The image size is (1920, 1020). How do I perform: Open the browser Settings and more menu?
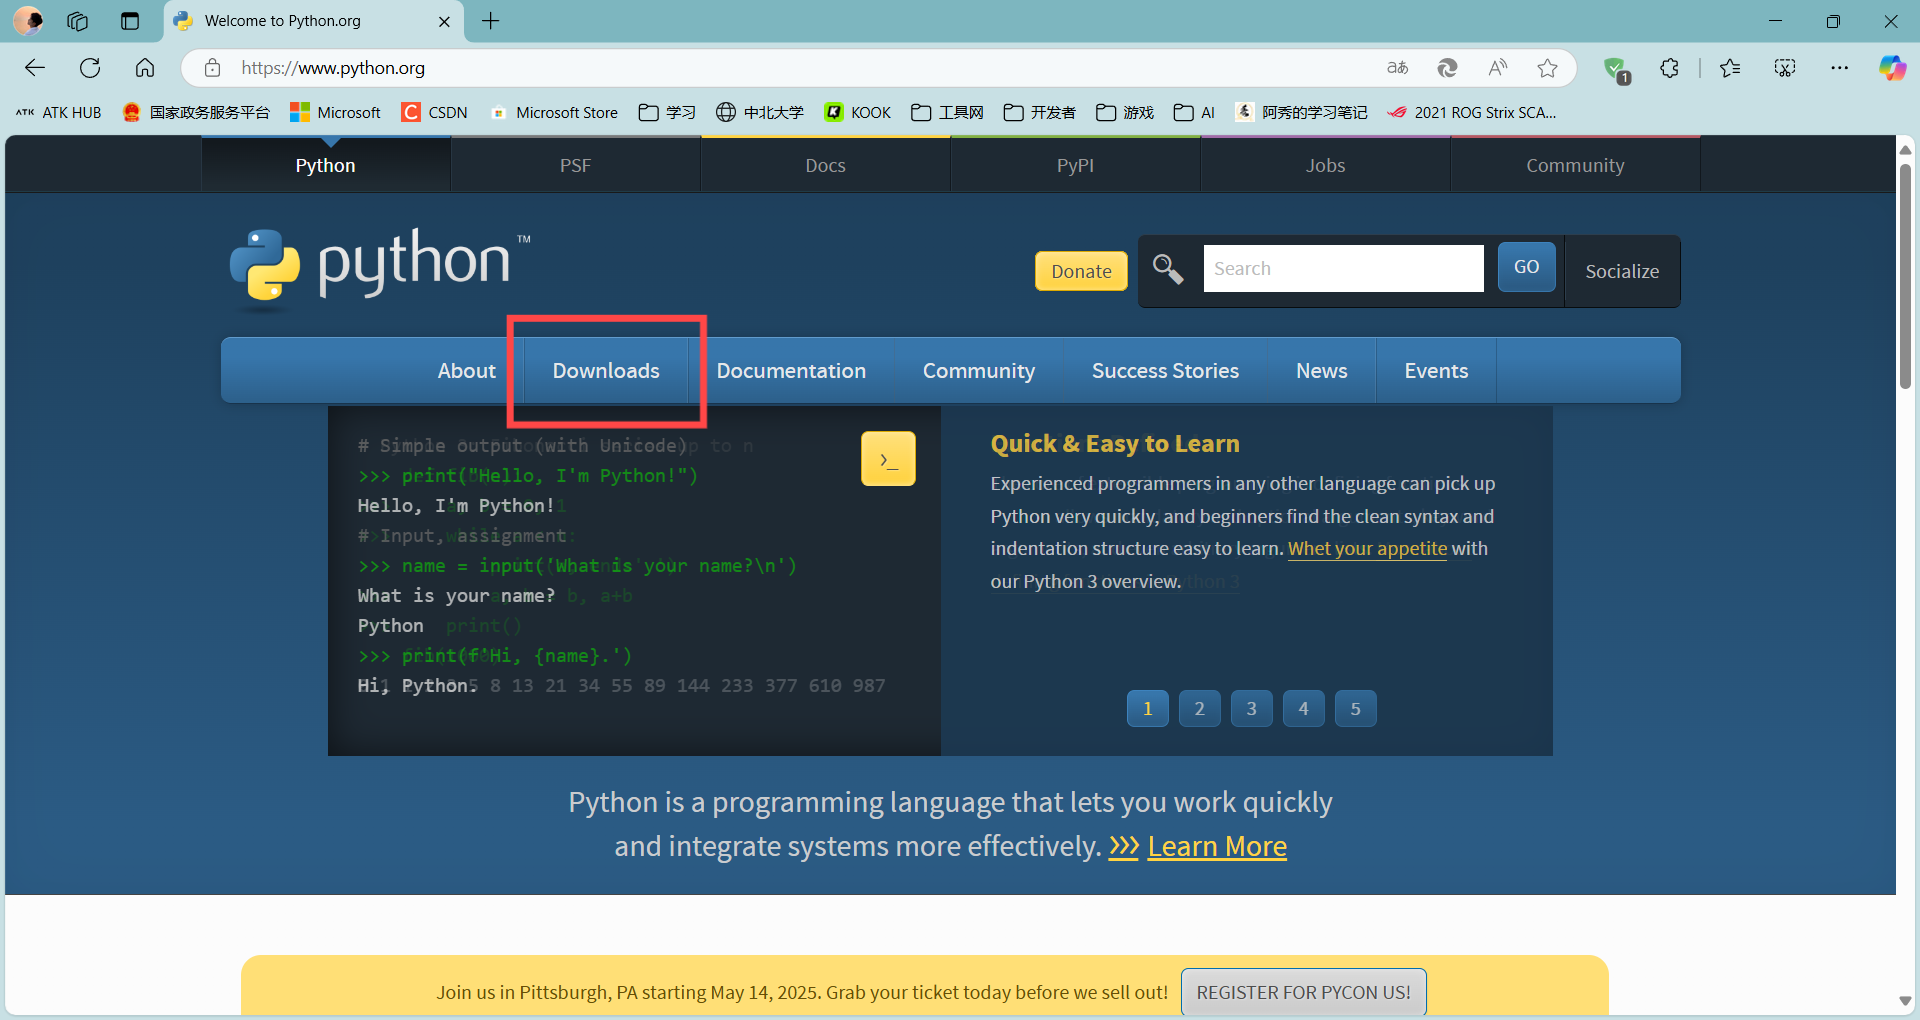1841,68
